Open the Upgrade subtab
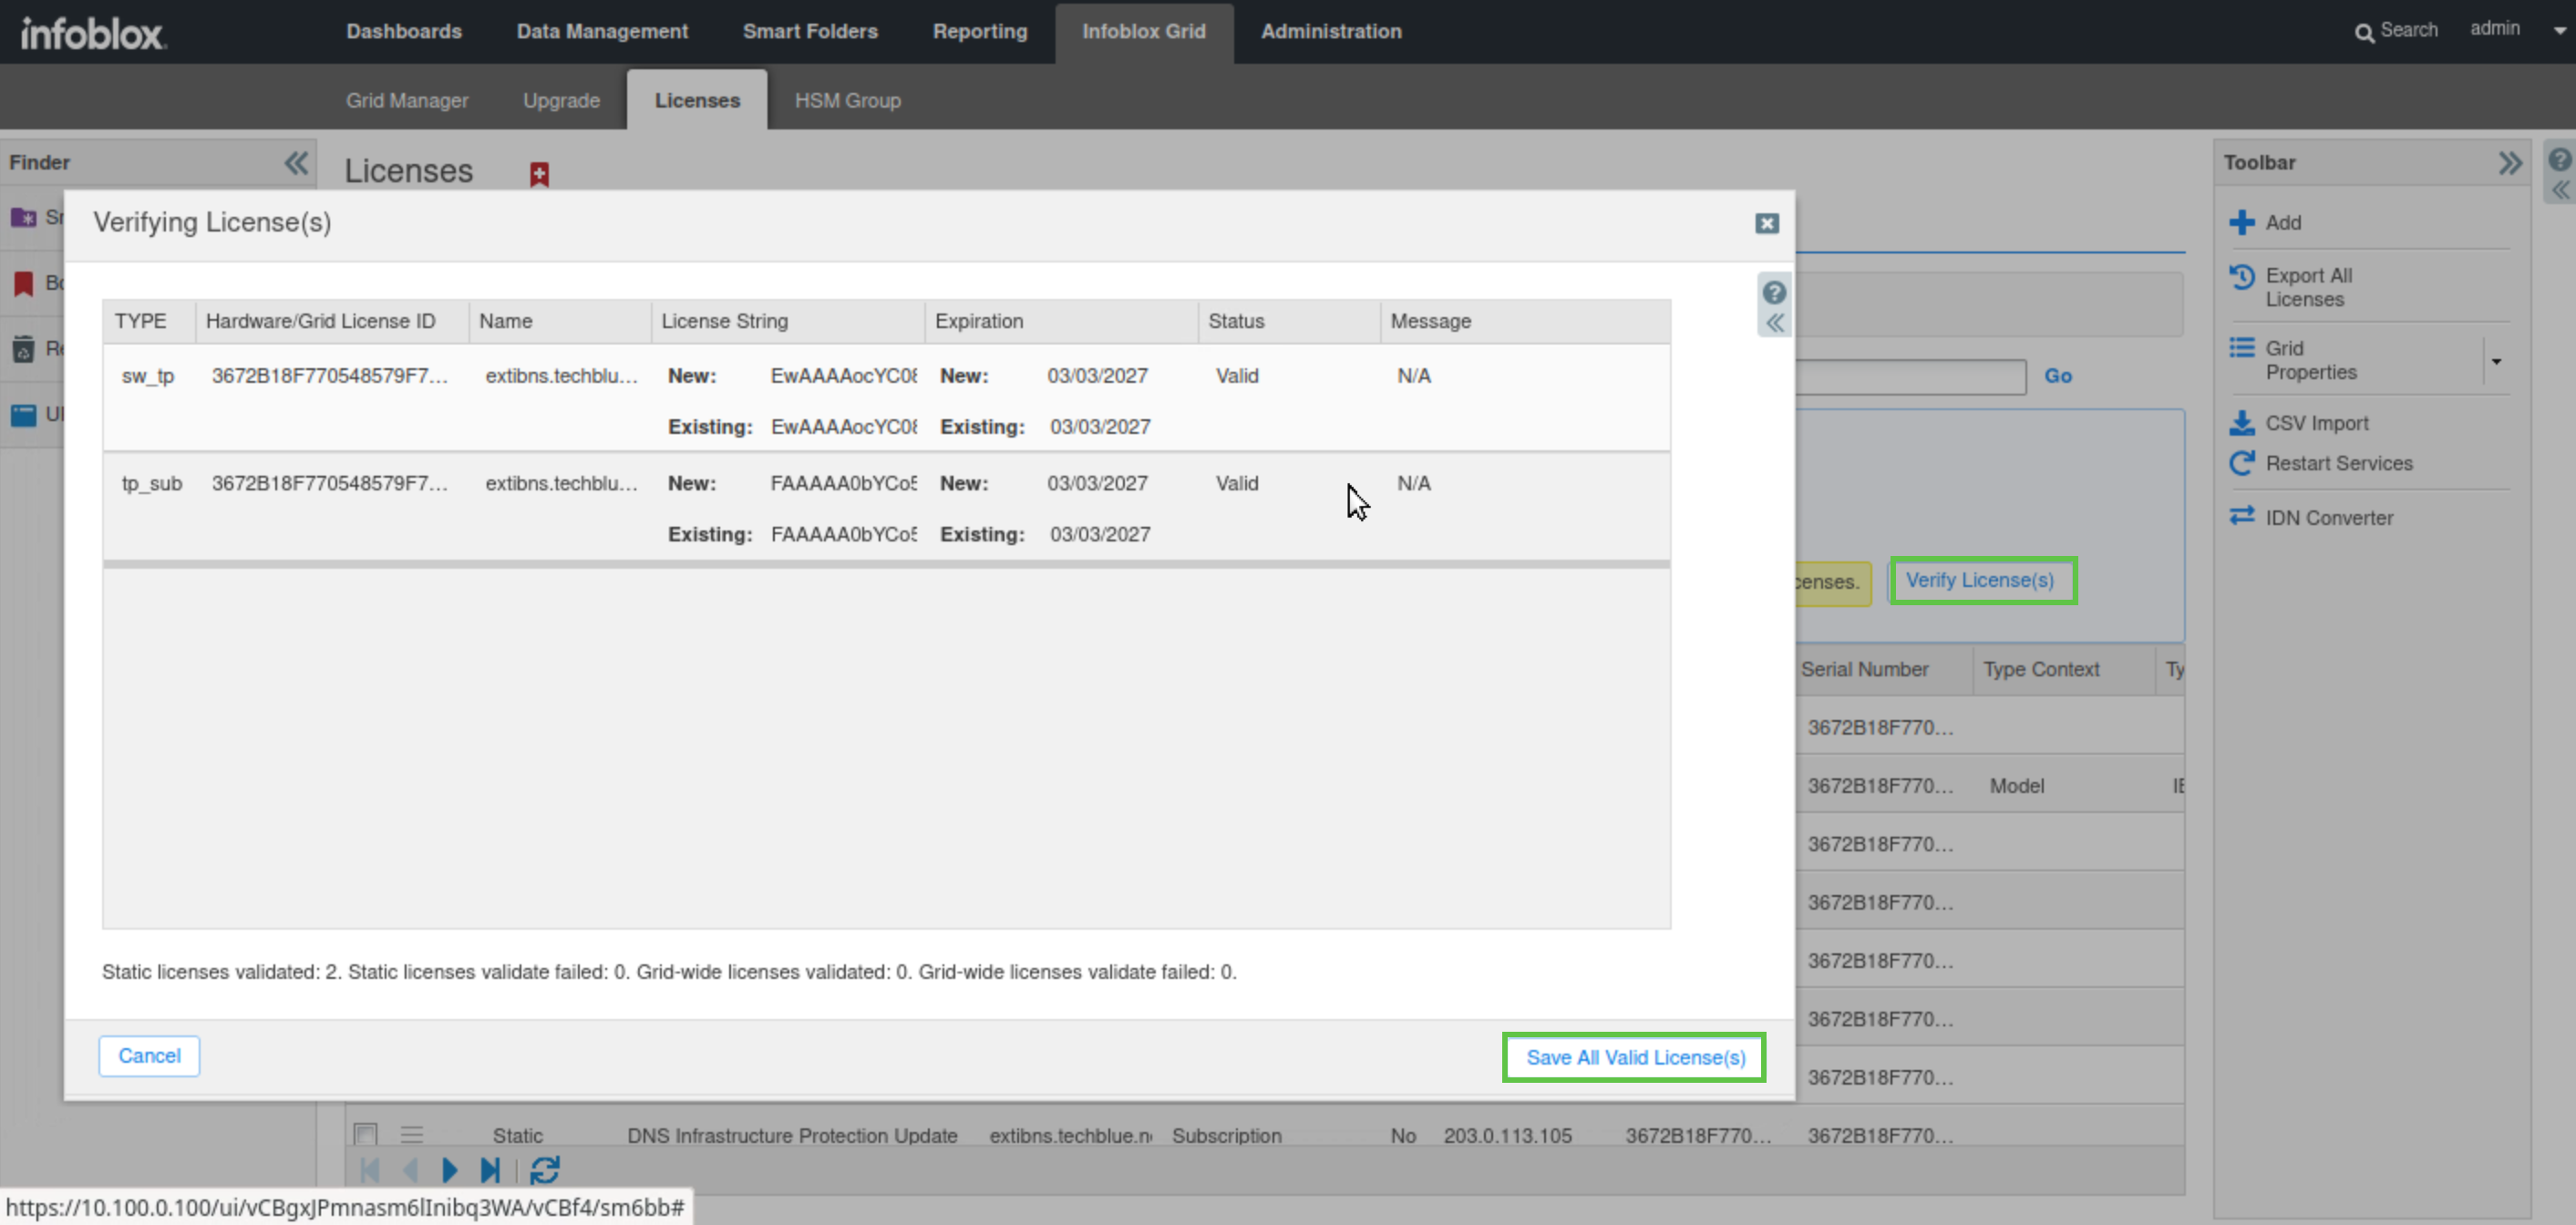The width and height of the screenshot is (2576, 1225). 561,100
